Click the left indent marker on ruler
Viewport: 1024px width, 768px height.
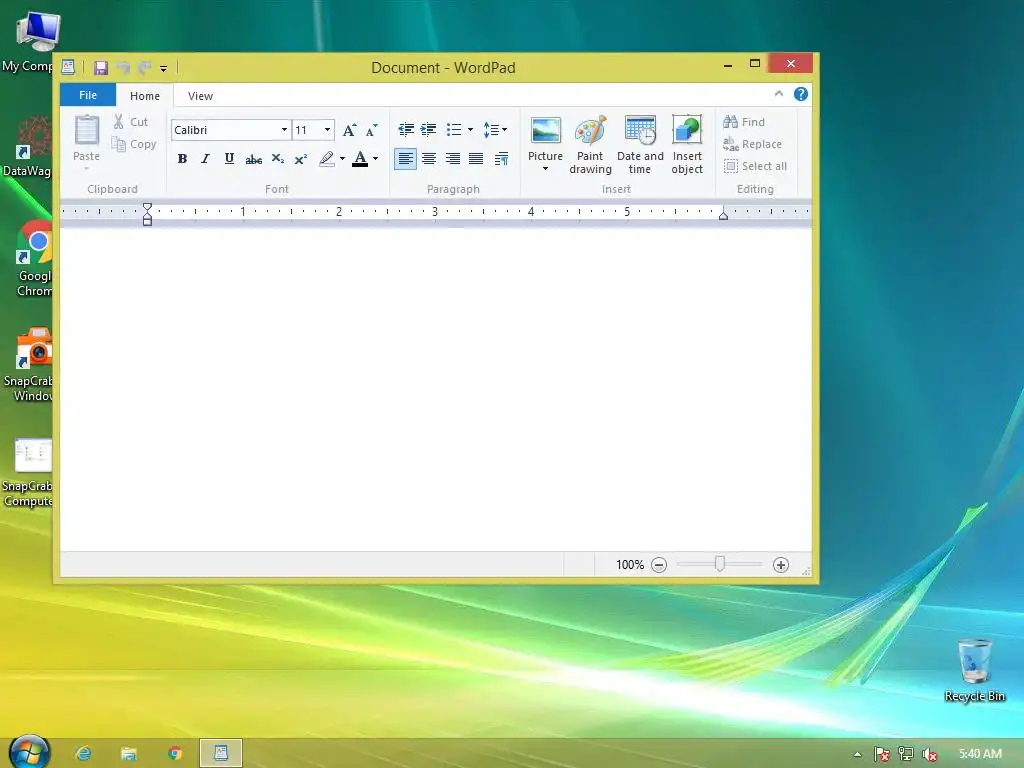click(x=148, y=214)
